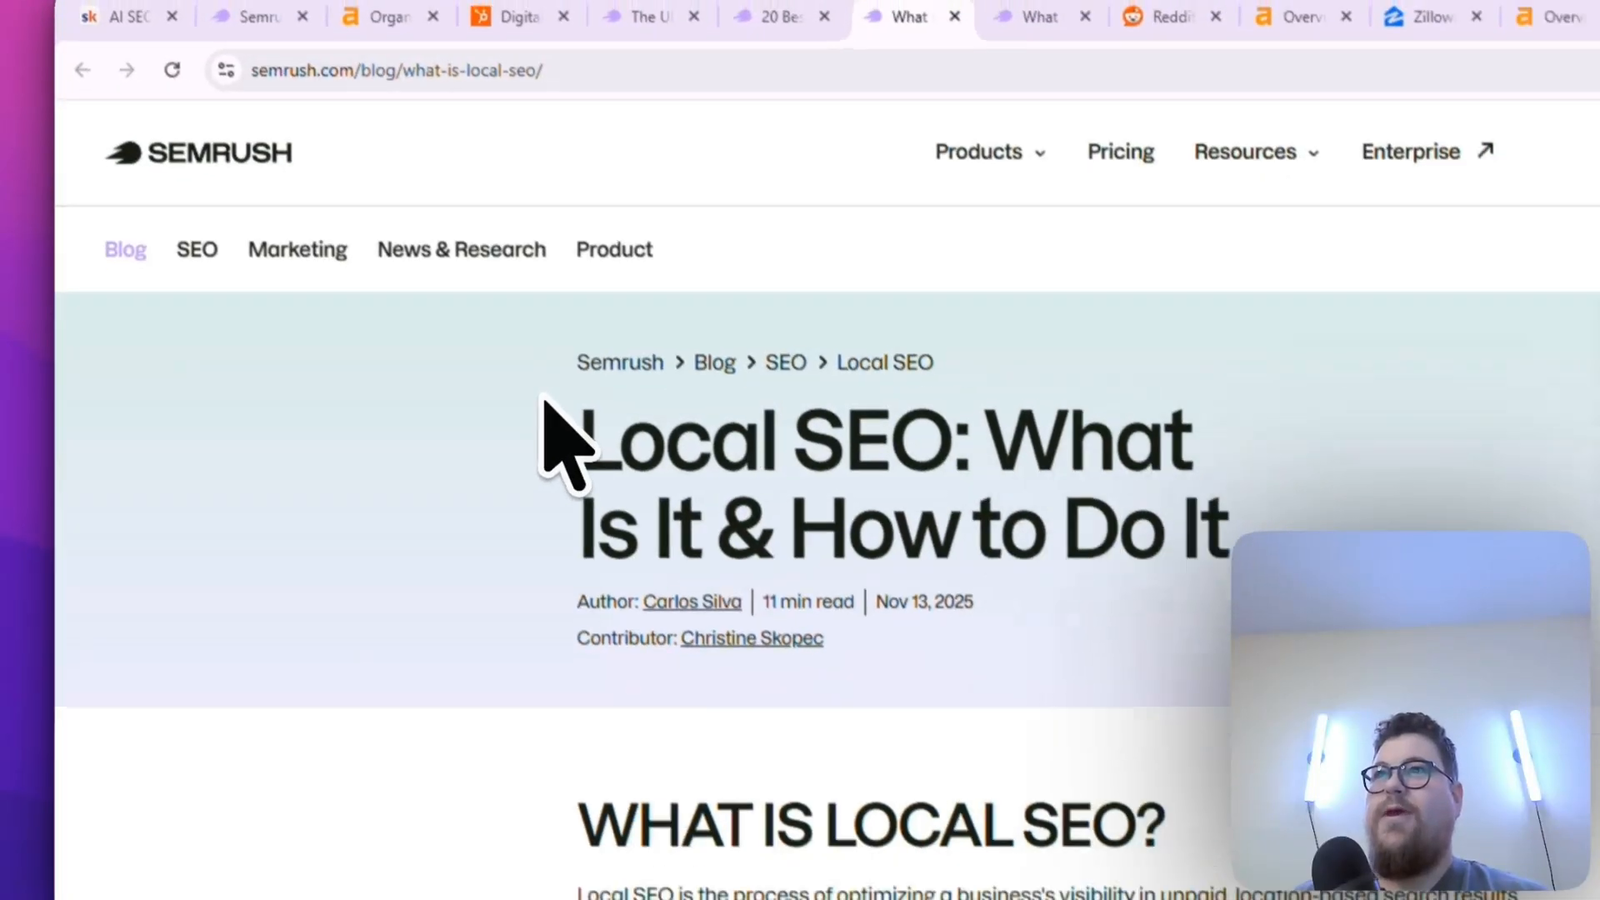Click the Pricing menu item
This screenshot has width=1600, height=900.
point(1120,151)
